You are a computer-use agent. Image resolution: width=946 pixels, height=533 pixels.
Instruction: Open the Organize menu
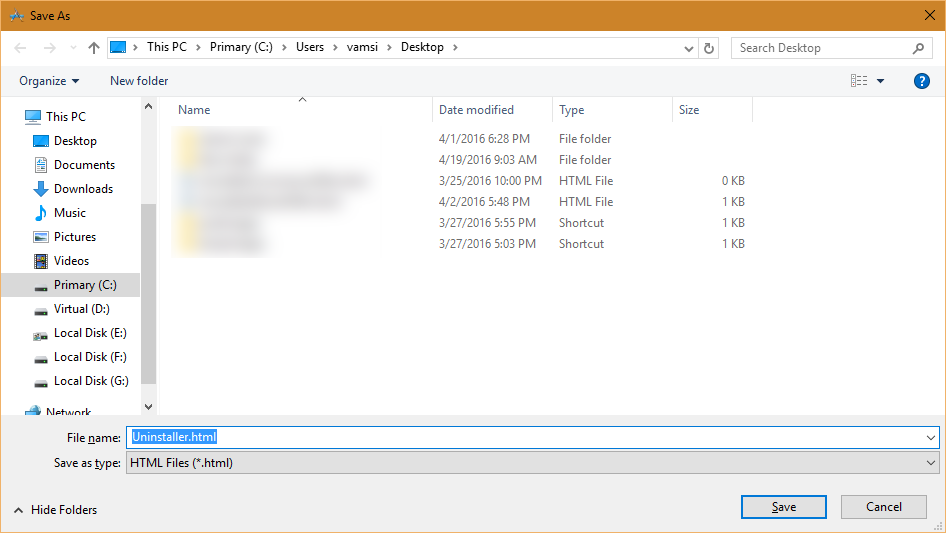pos(49,81)
